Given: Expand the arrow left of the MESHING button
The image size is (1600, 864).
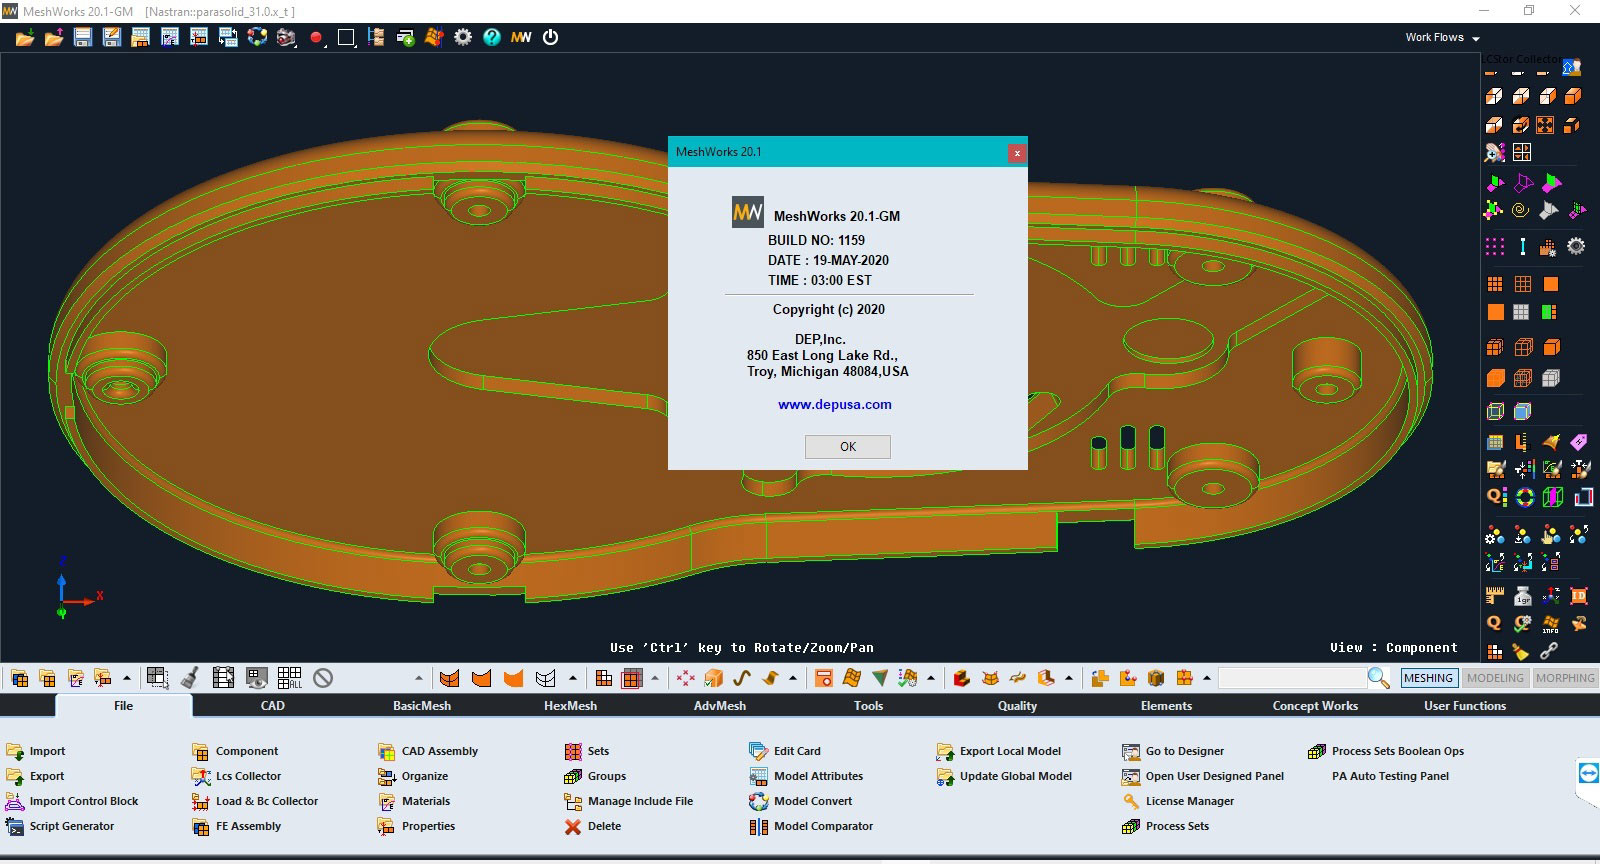Looking at the screenshot, I should pyautogui.click(x=1206, y=678).
